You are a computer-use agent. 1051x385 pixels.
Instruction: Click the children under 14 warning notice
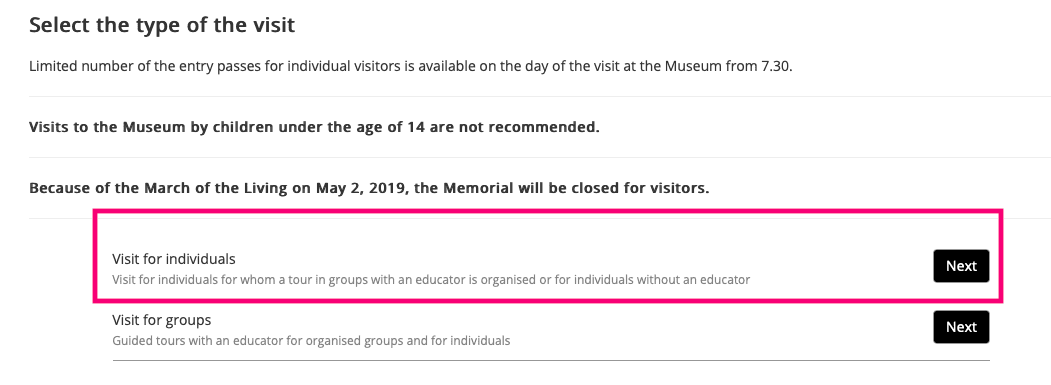point(314,127)
